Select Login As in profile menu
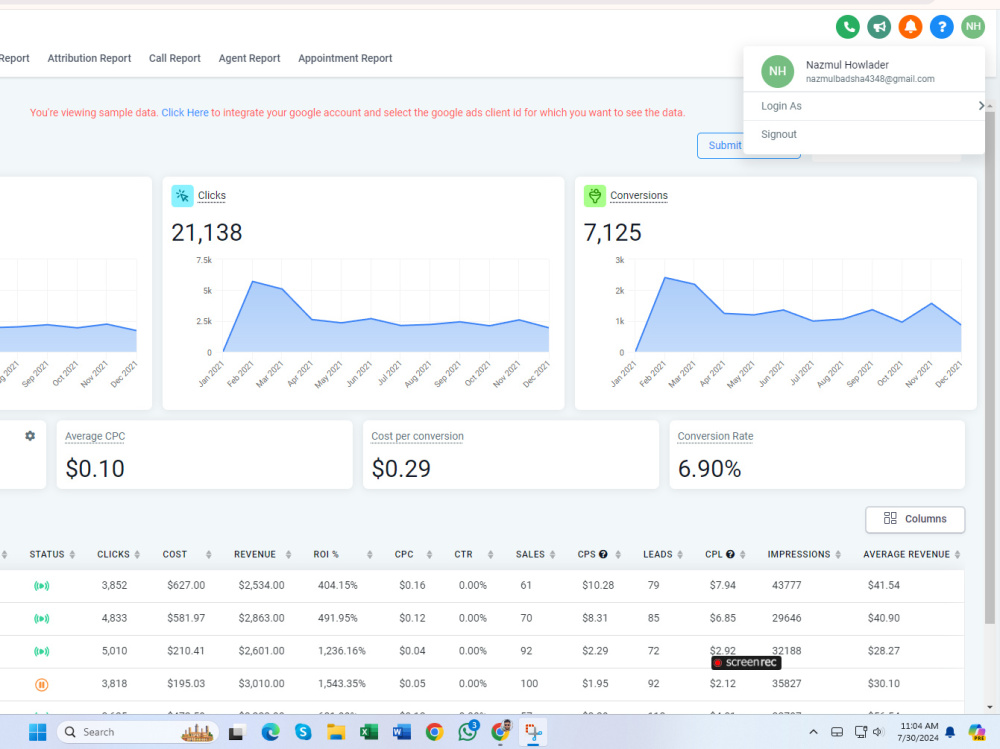 864,106
